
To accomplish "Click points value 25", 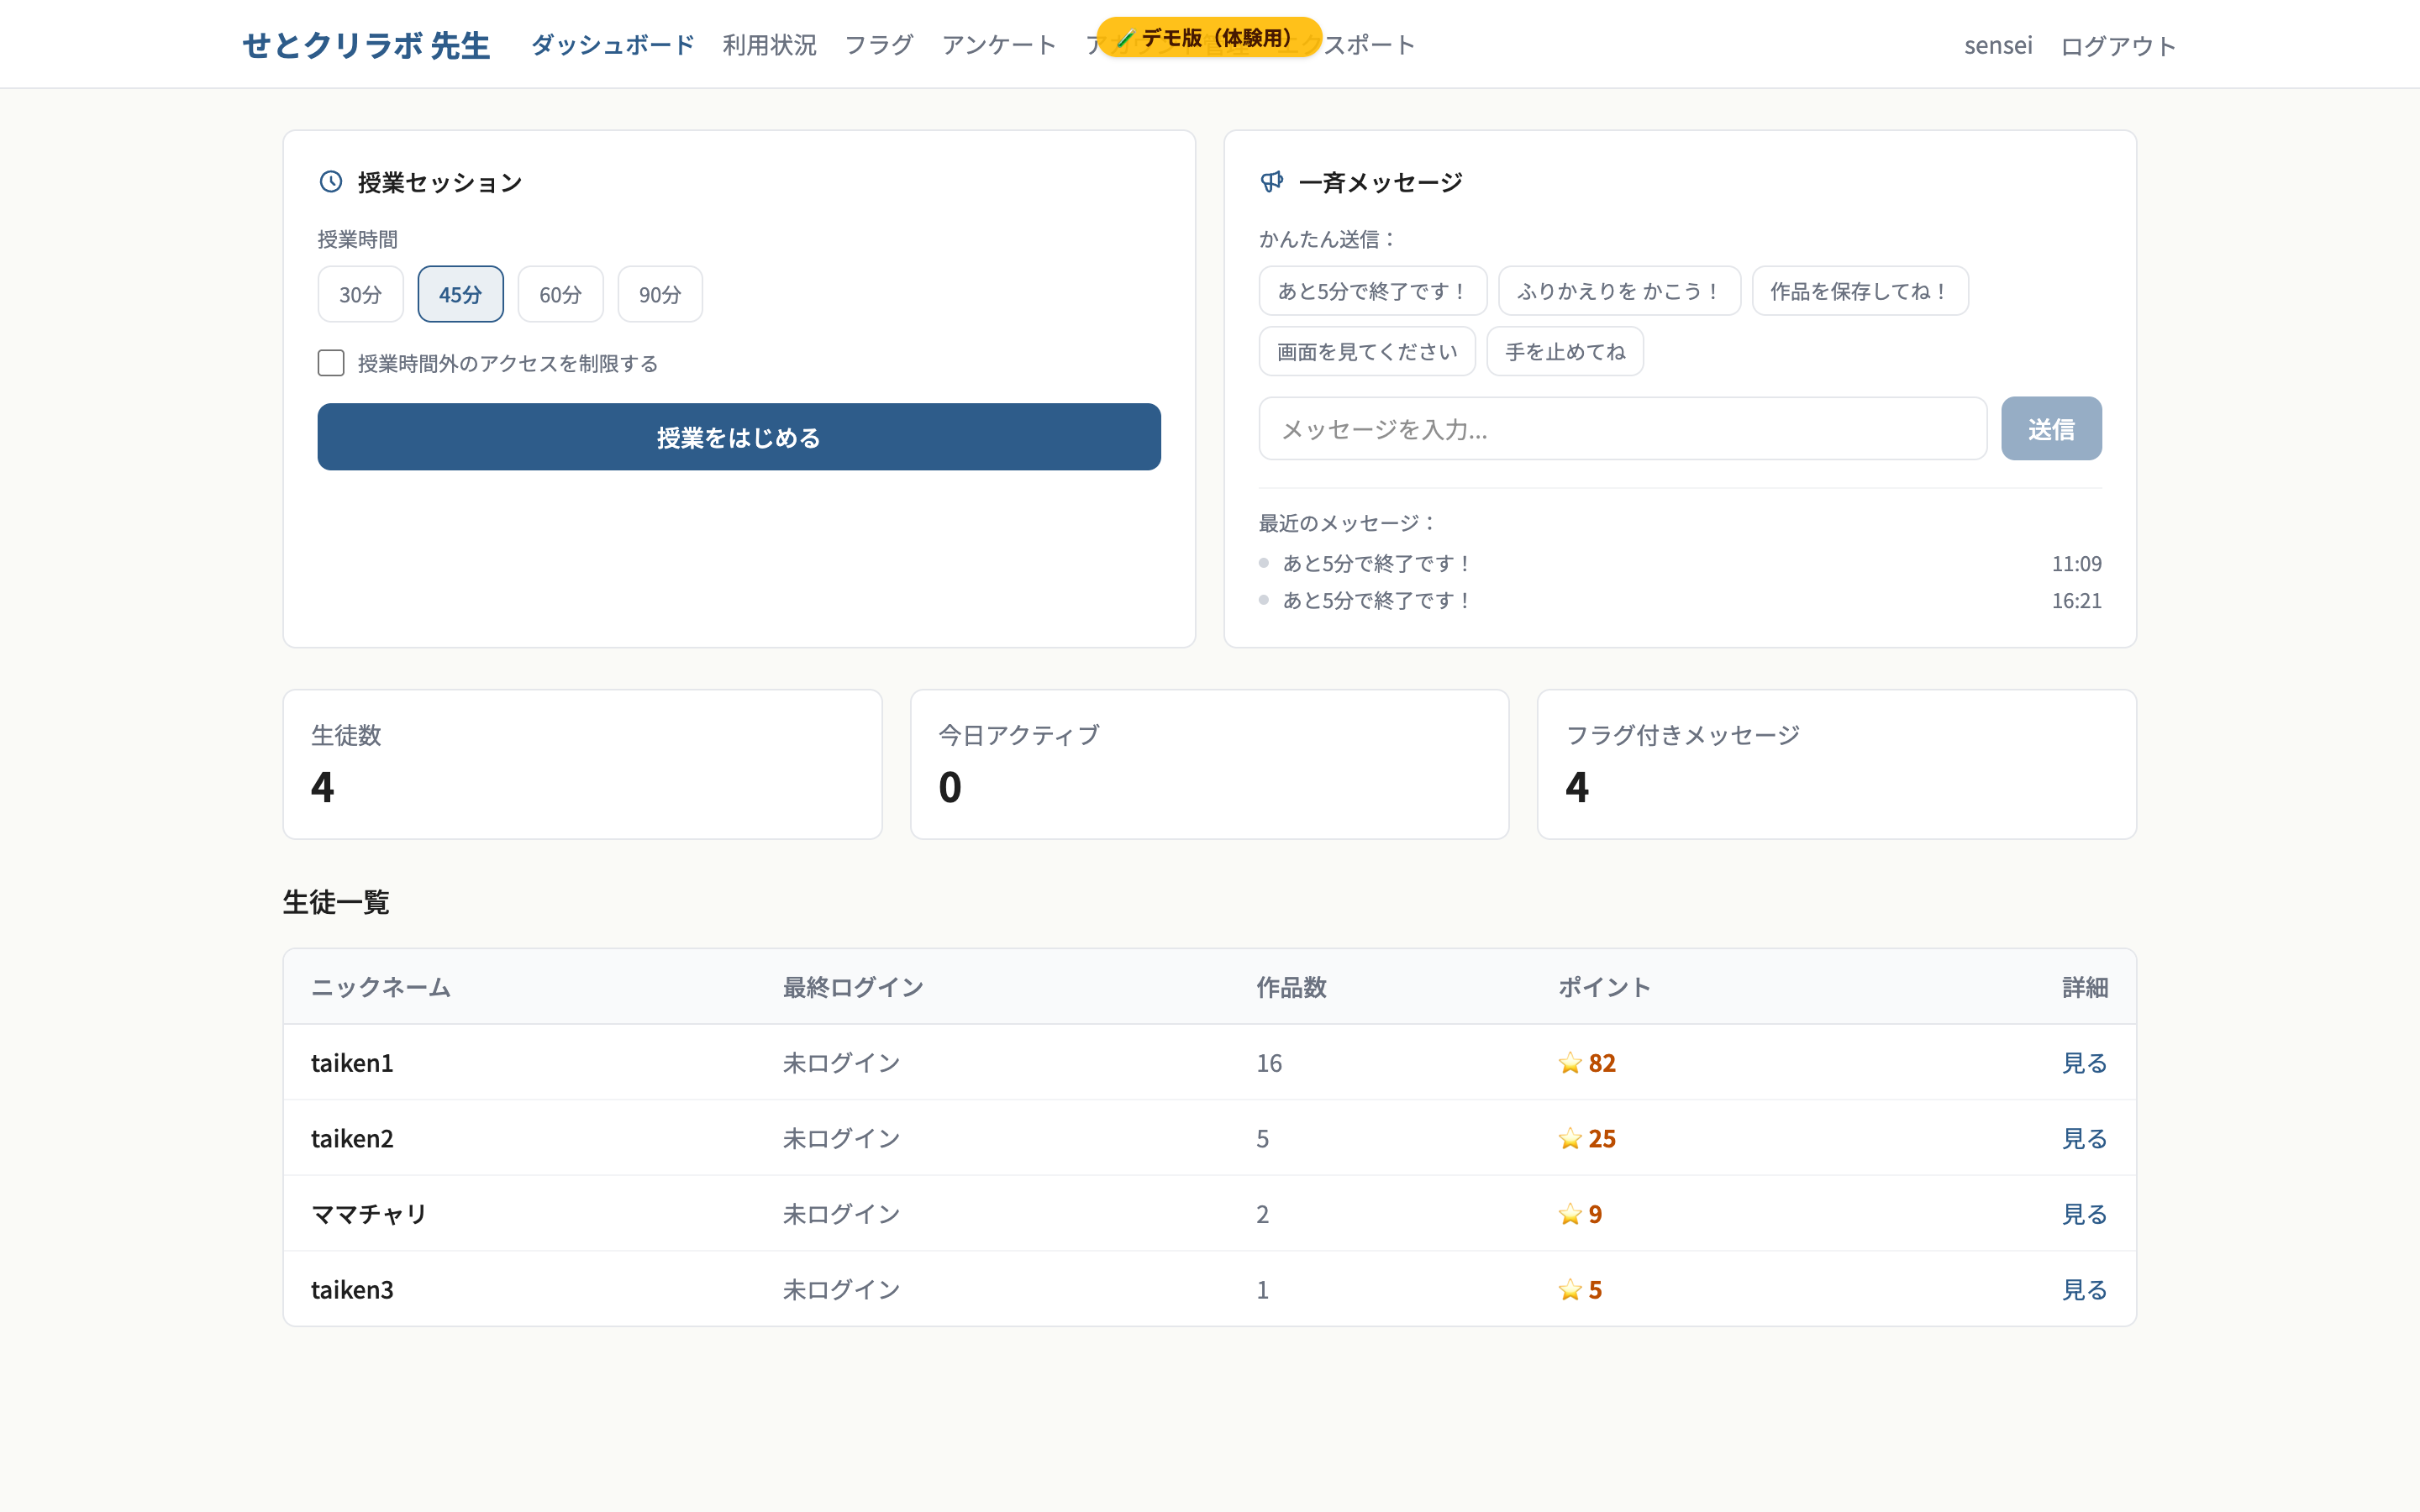I will point(1602,1139).
